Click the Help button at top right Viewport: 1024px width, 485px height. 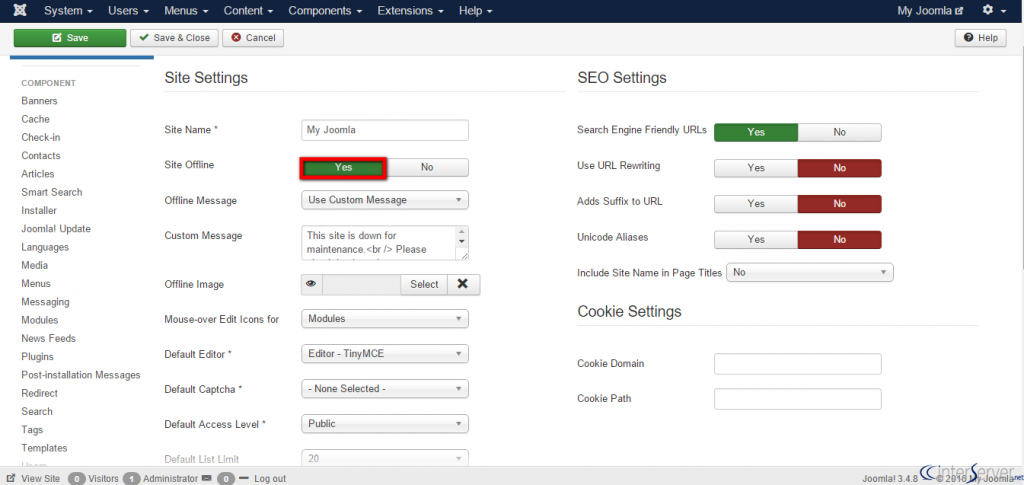(981, 38)
